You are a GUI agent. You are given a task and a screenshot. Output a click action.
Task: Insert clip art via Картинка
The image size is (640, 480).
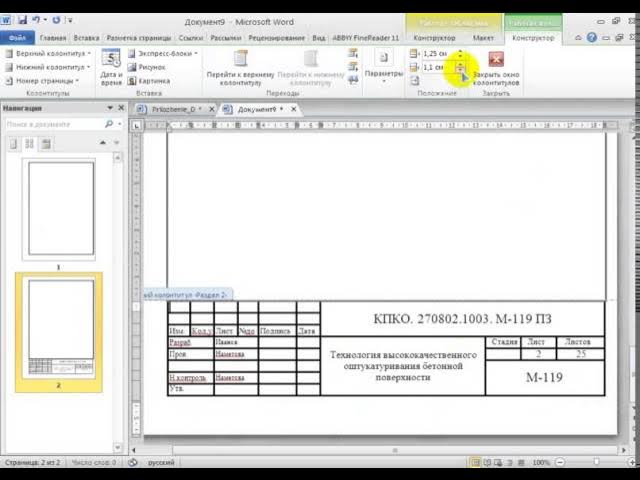tap(149, 81)
